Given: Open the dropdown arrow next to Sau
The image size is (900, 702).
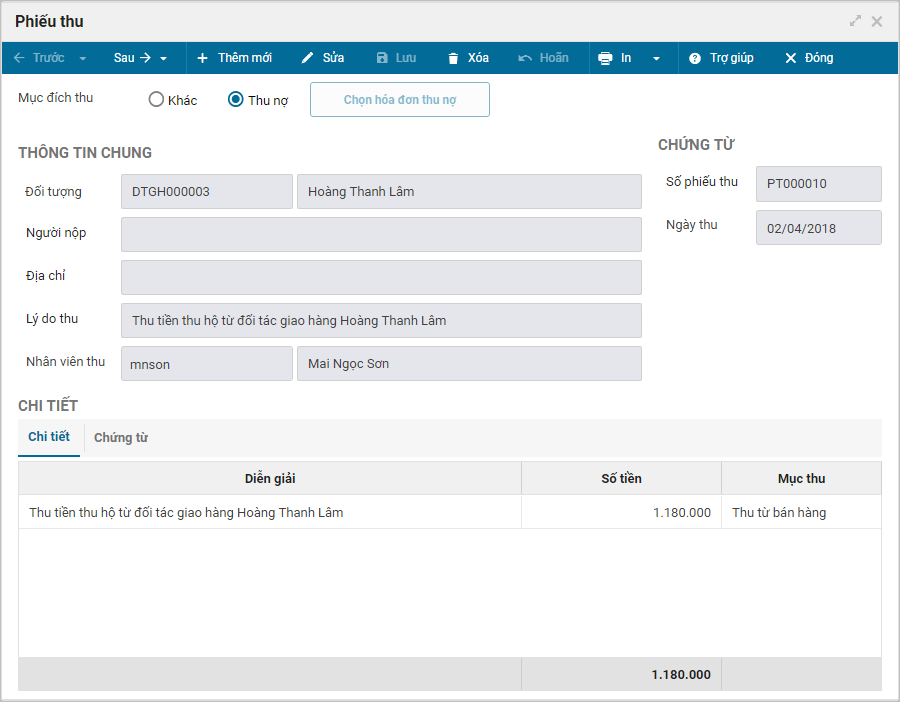Looking at the screenshot, I should [x=164, y=59].
